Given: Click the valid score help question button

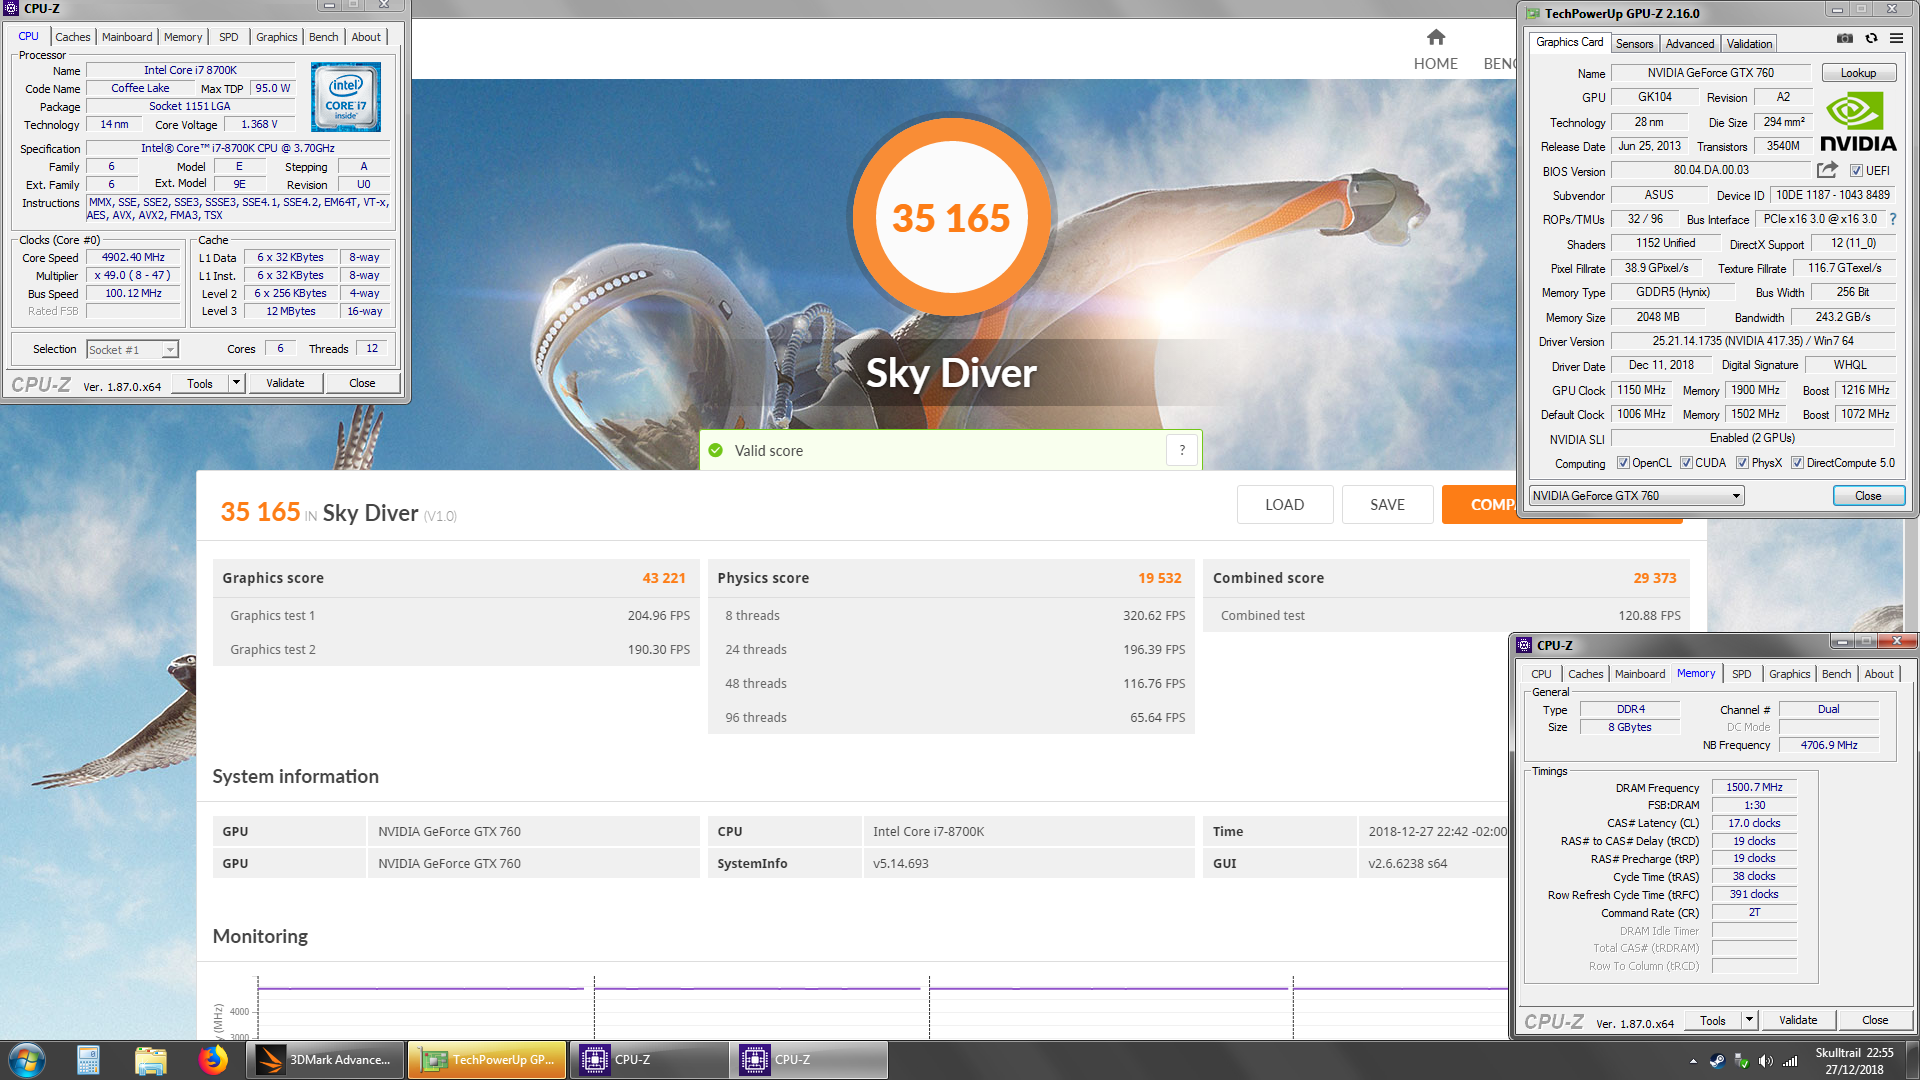Looking at the screenshot, I should click(x=1182, y=450).
